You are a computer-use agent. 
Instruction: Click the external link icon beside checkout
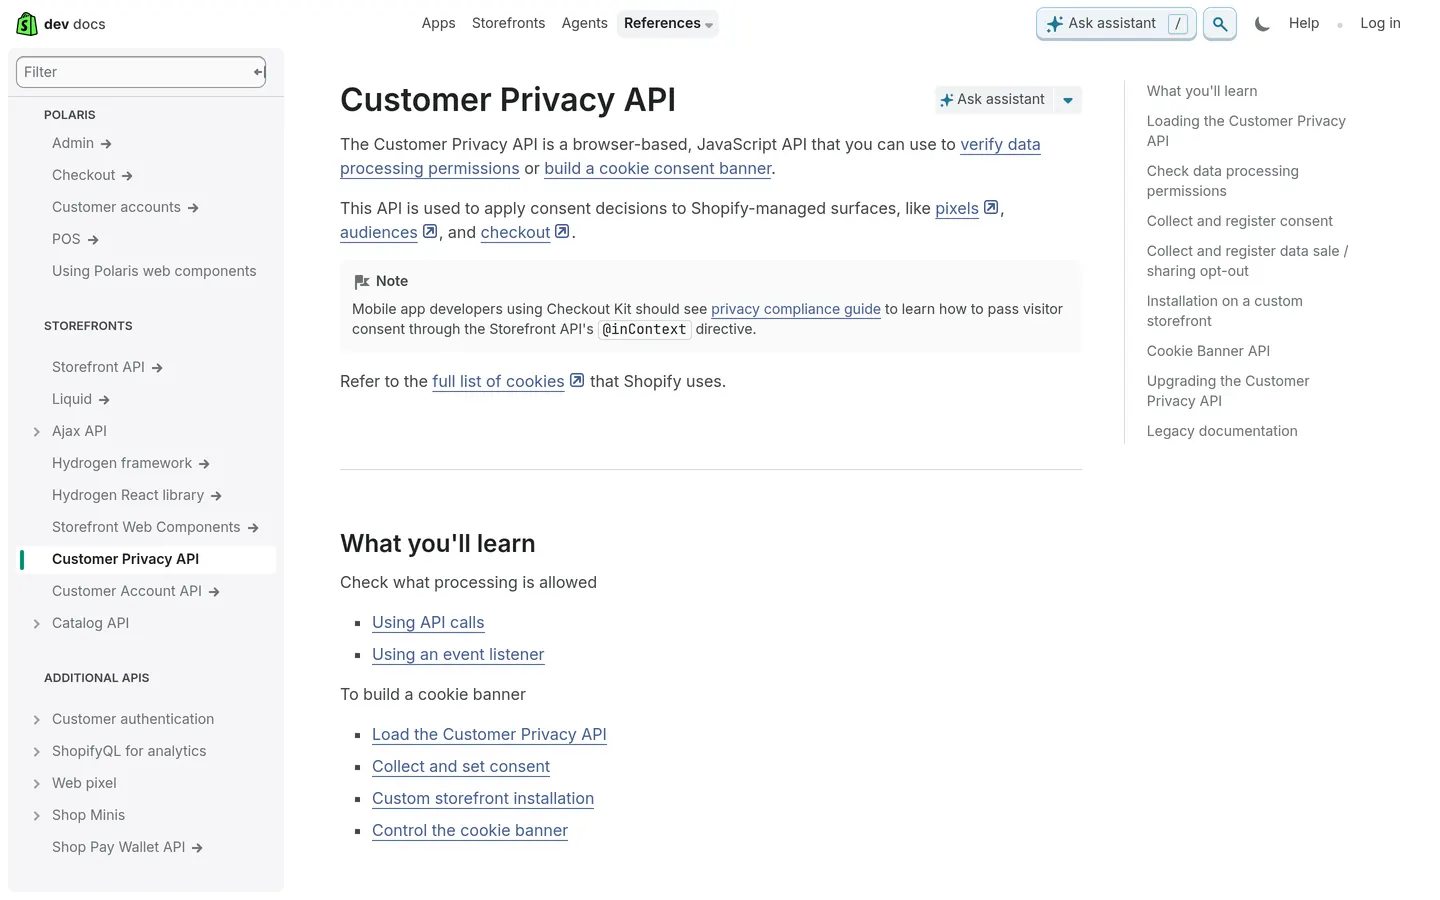coord(561,231)
